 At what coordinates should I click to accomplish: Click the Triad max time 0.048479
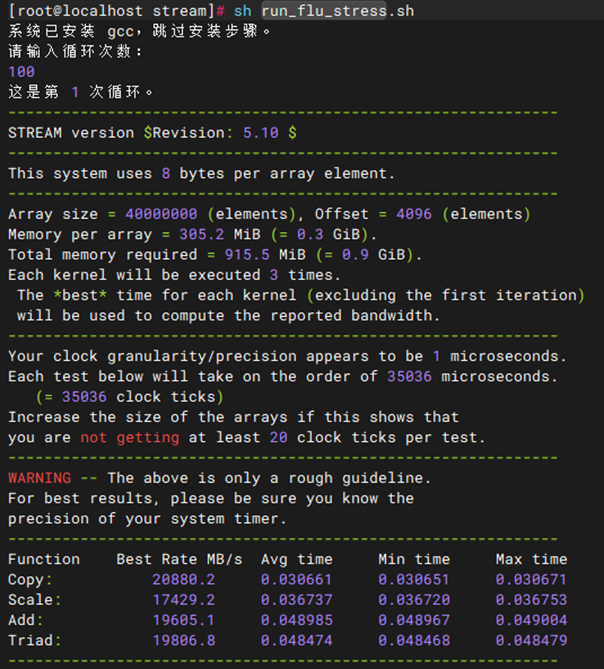click(x=531, y=640)
